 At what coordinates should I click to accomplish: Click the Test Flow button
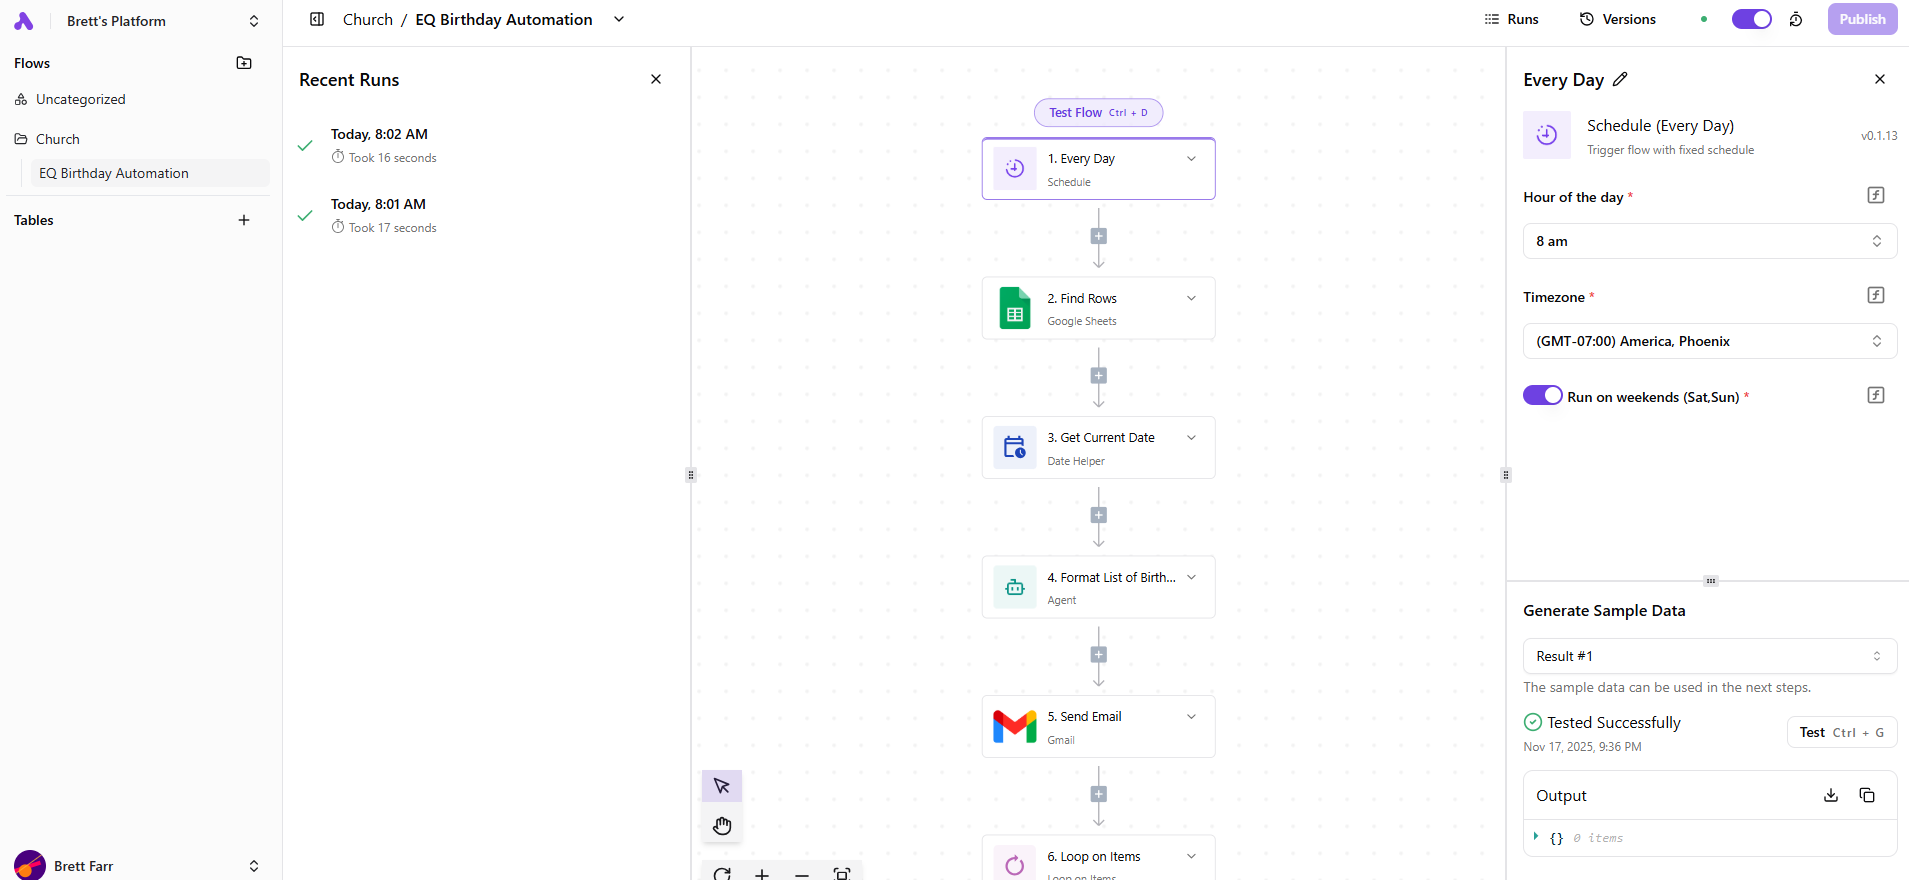[x=1098, y=113]
